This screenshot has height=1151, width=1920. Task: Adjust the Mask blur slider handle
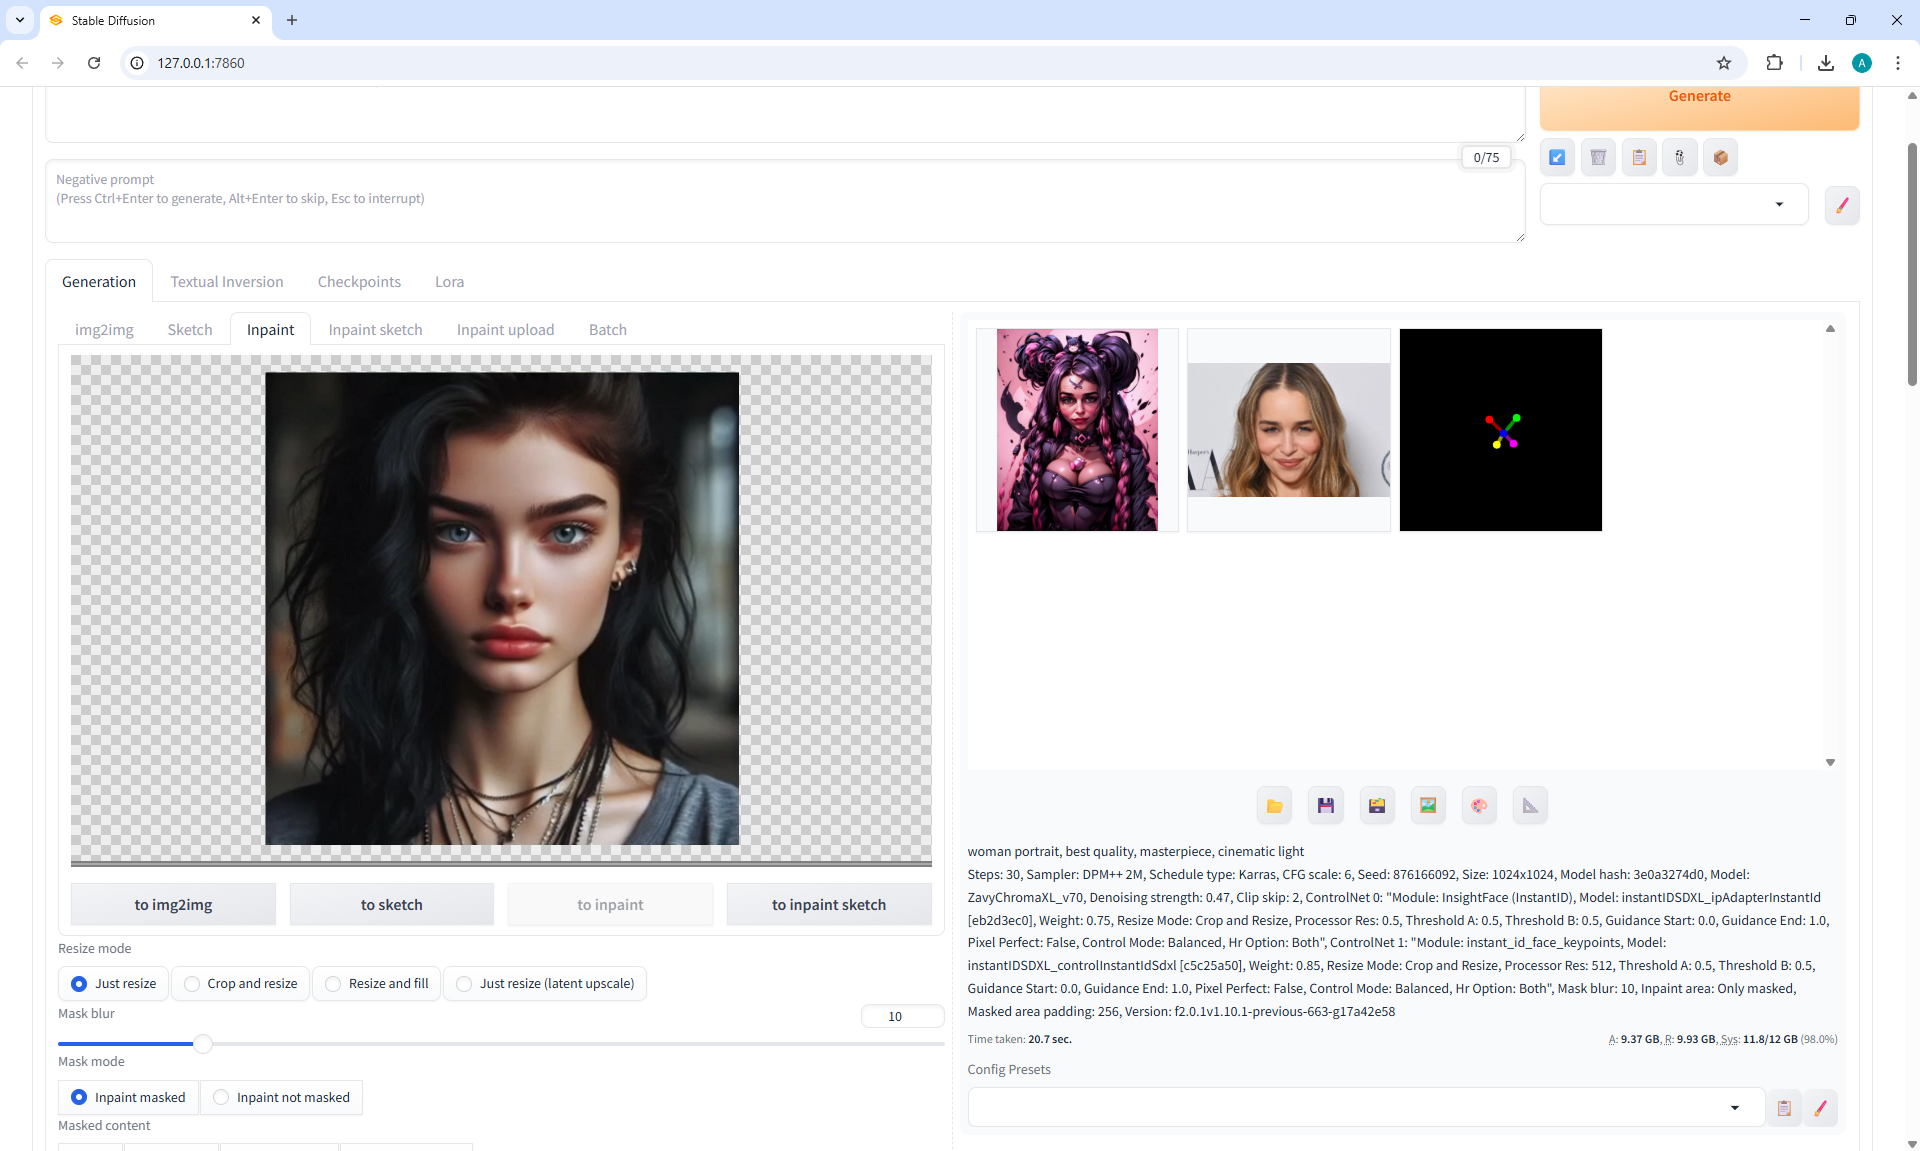203,1044
